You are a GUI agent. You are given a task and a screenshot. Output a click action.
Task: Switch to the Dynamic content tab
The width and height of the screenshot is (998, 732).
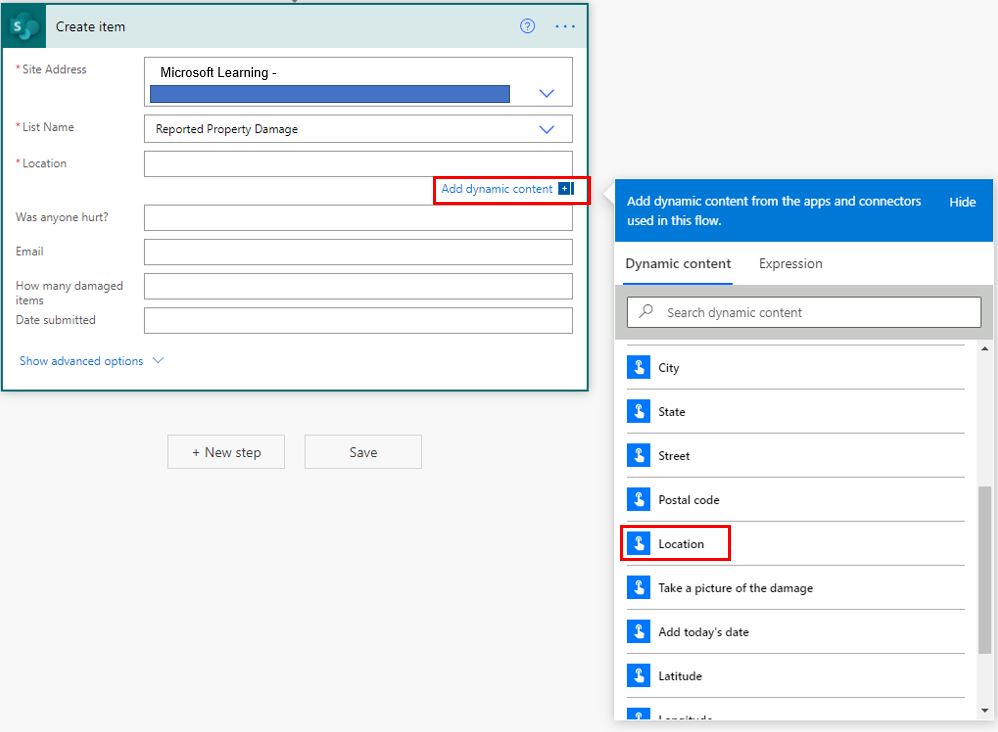click(x=678, y=264)
